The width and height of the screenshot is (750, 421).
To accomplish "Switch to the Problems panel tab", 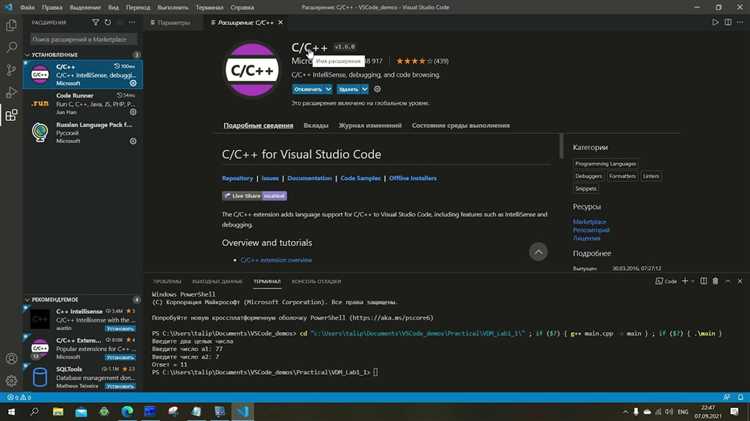I will (x=167, y=281).
